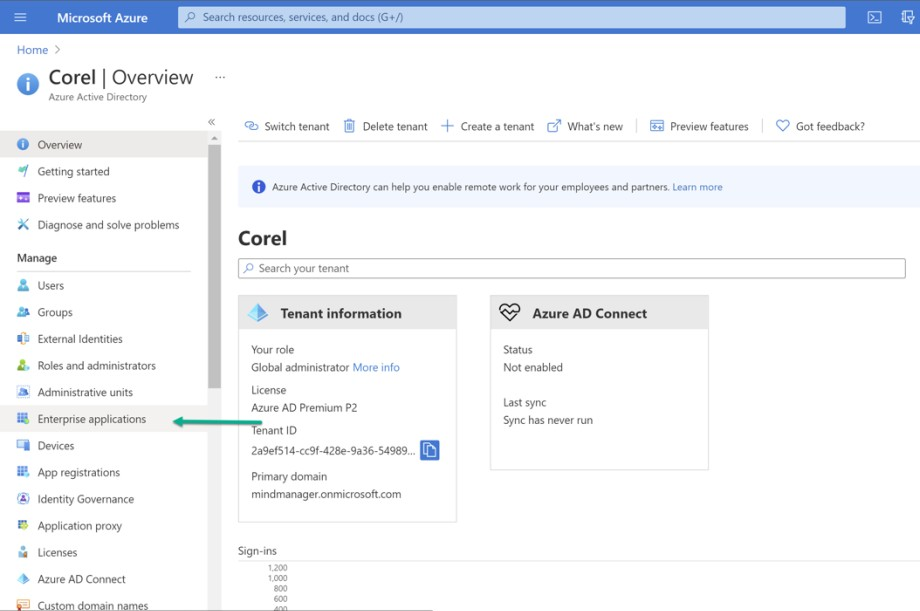Click the Getting started rocket icon

click(23, 171)
